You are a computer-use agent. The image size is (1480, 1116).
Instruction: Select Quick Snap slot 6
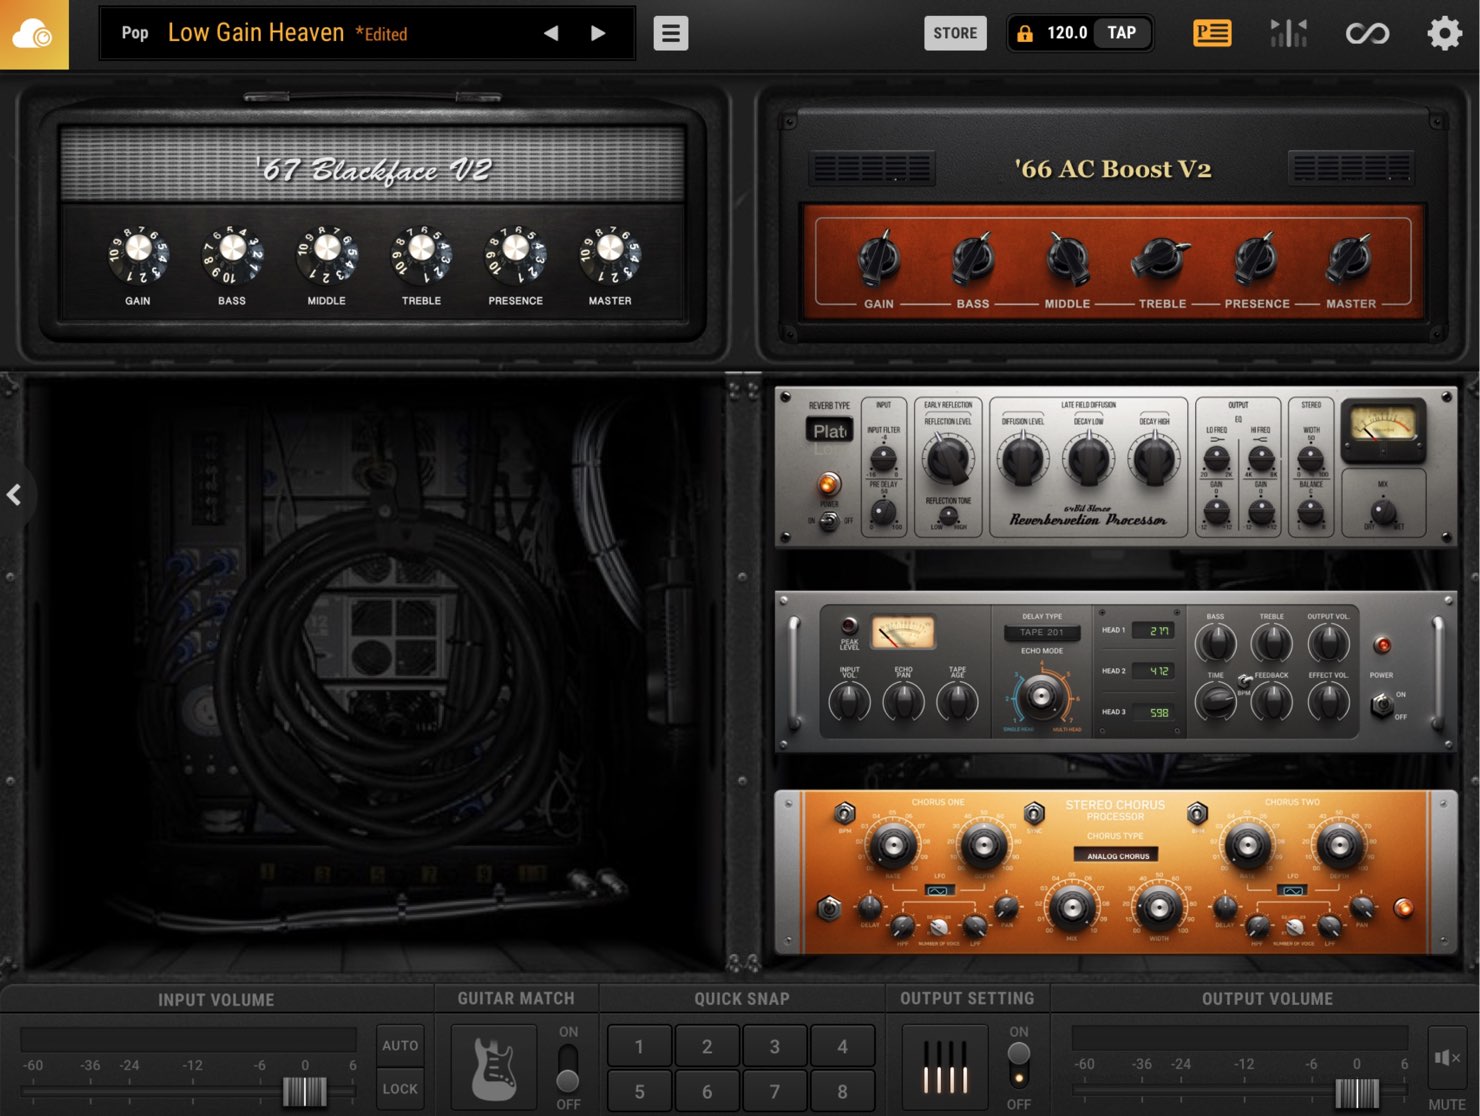point(707,1091)
